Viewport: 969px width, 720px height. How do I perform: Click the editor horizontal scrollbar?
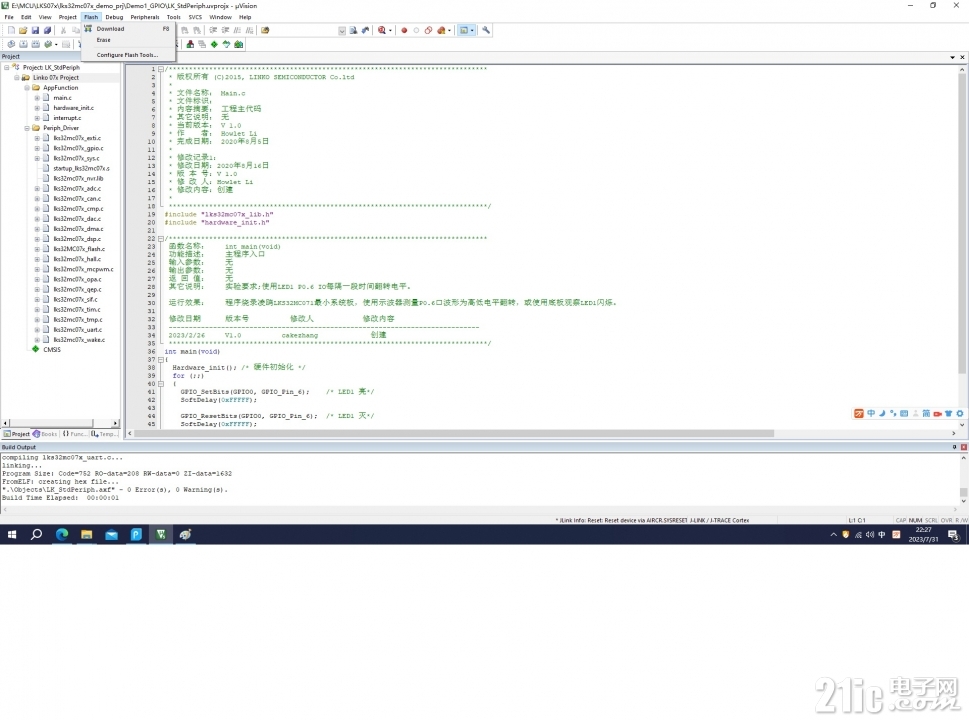click(454, 433)
